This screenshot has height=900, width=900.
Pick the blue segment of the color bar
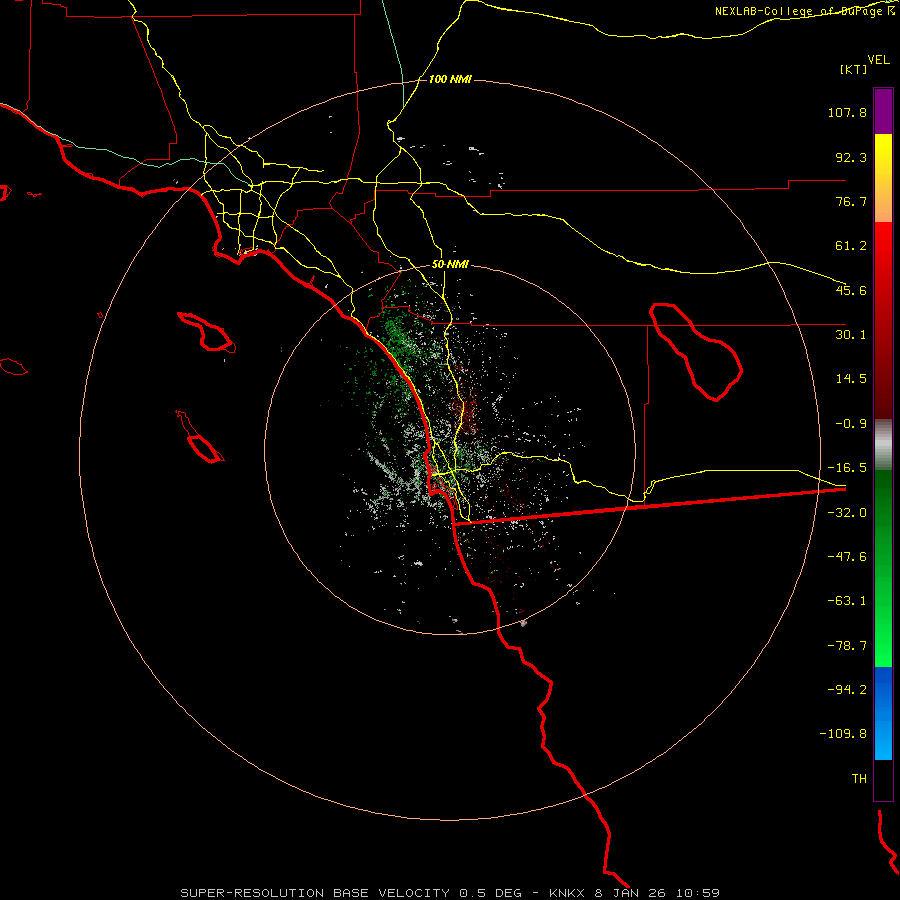(x=883, y=713)
